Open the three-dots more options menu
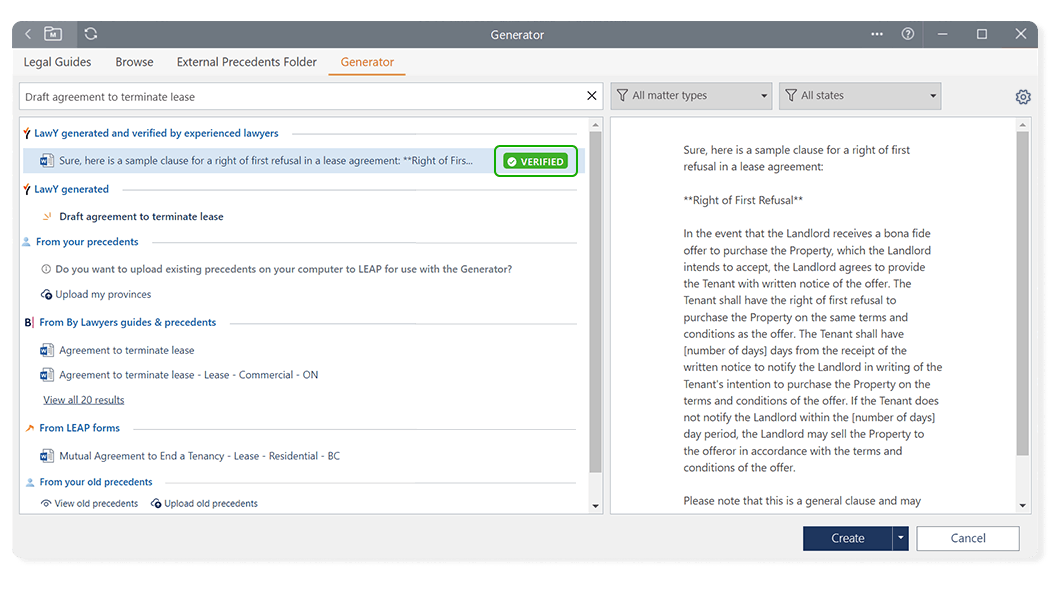 (877, 34)
